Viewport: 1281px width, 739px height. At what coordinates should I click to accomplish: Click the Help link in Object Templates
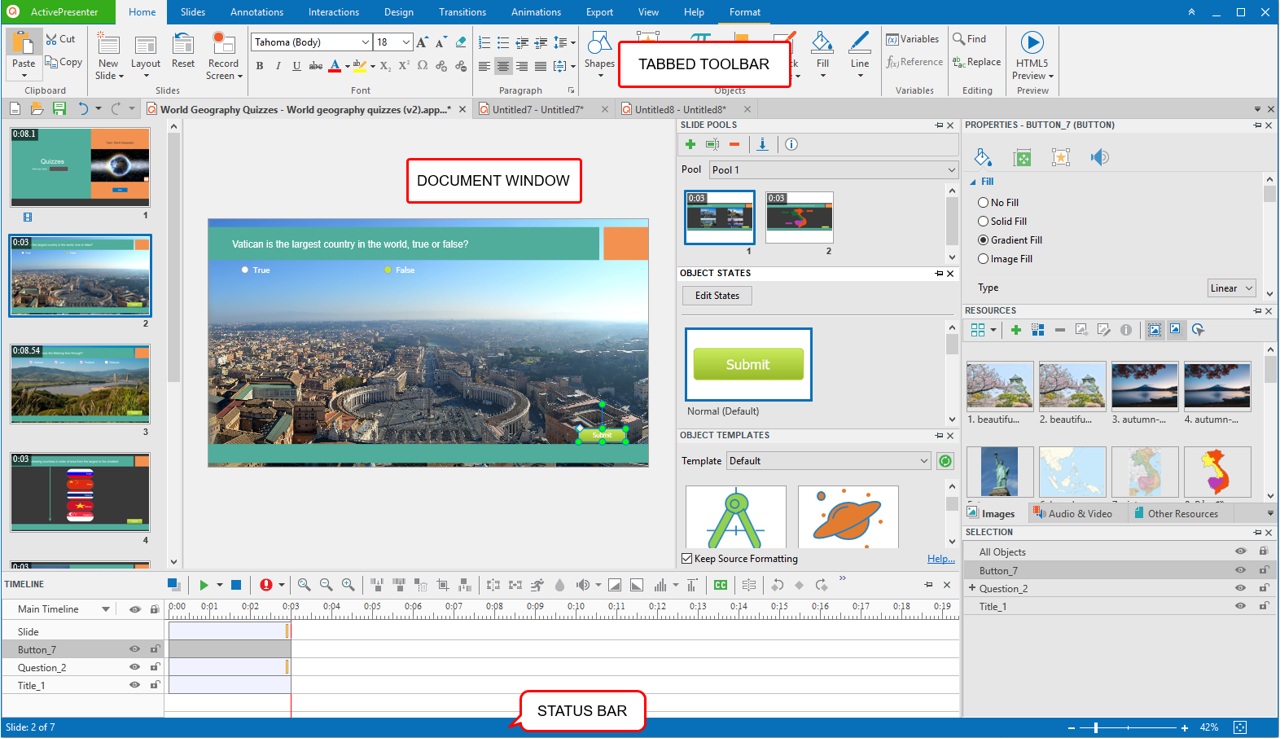[x=940, y=559]
